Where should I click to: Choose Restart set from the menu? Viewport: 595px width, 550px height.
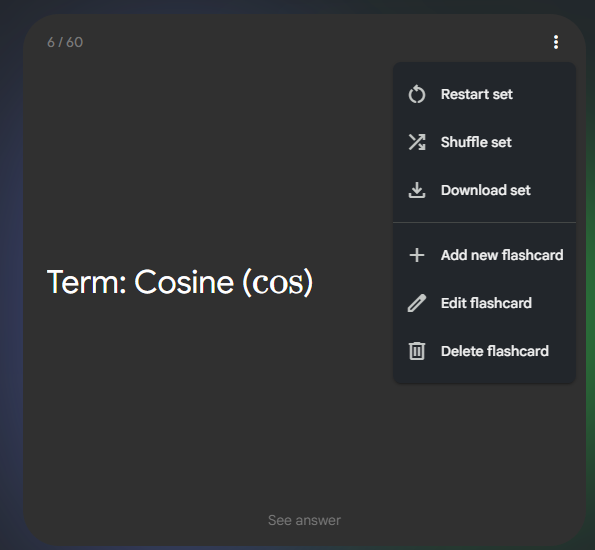[484, 94]
